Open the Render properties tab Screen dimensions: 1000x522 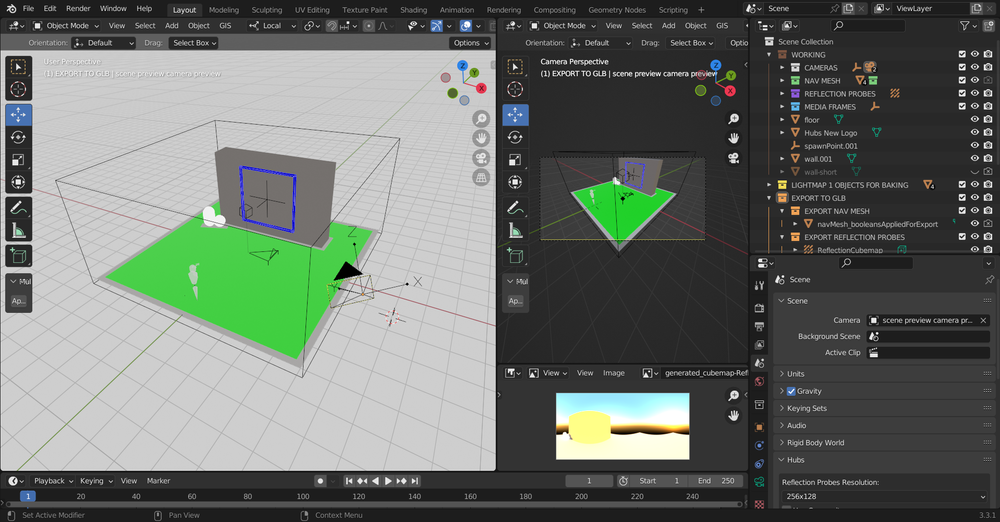click(759, 308)
